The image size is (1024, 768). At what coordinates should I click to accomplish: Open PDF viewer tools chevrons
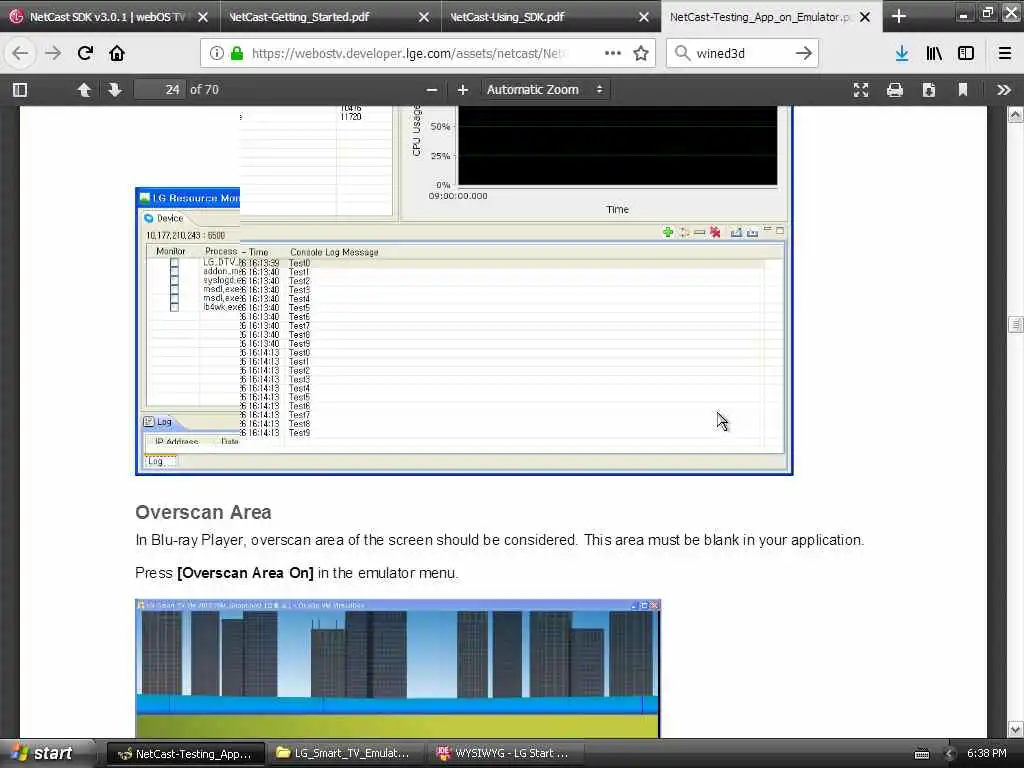click(x=1004, y=90)
